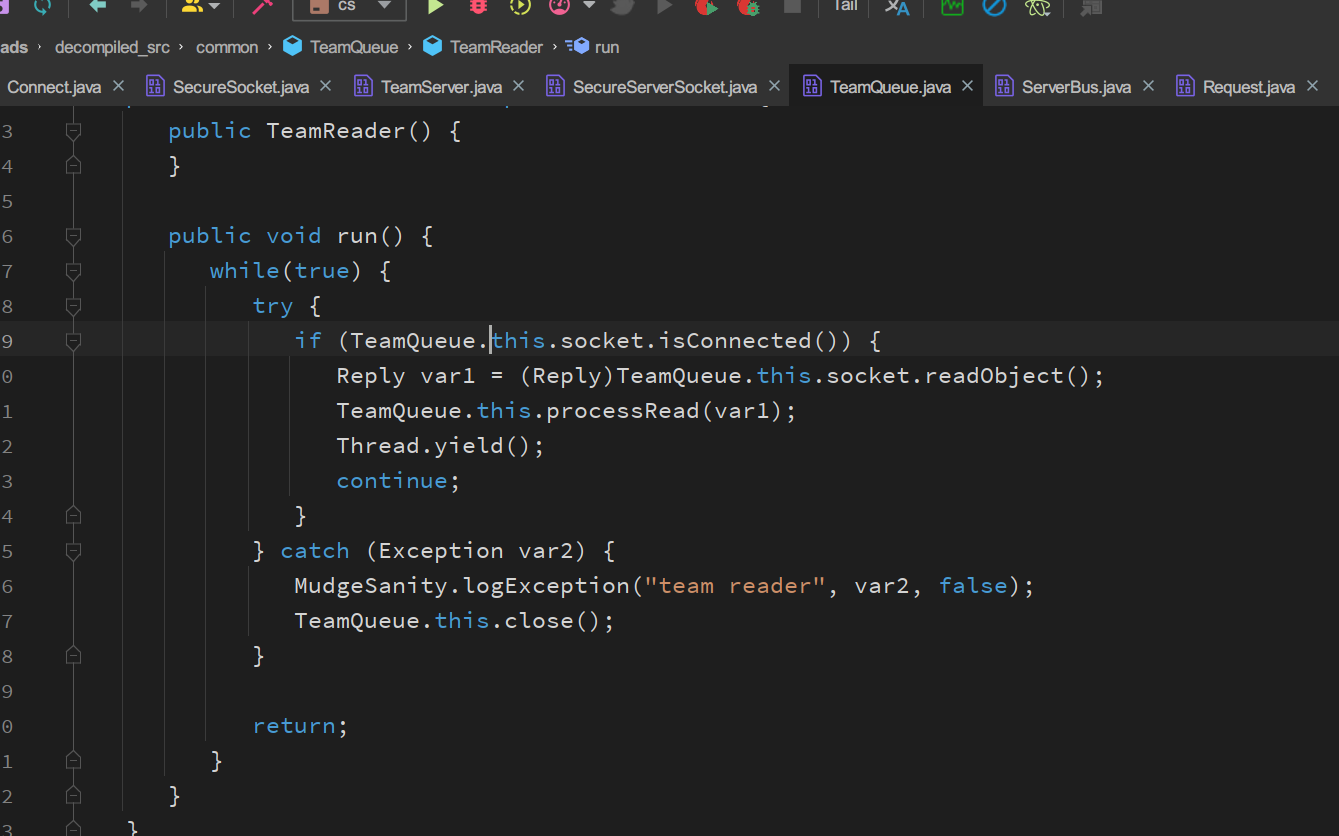Click the 'return' keyword
This screenshot has width=1339, height=836.
[x=294, y=726]
